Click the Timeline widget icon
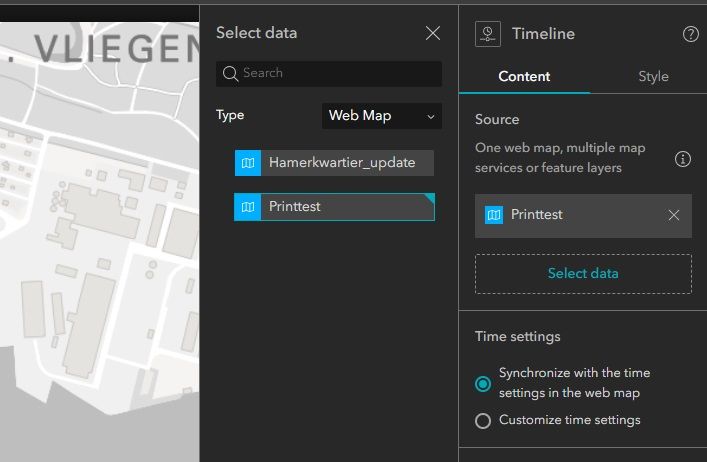Screen dimensions: 707x462 488,33
